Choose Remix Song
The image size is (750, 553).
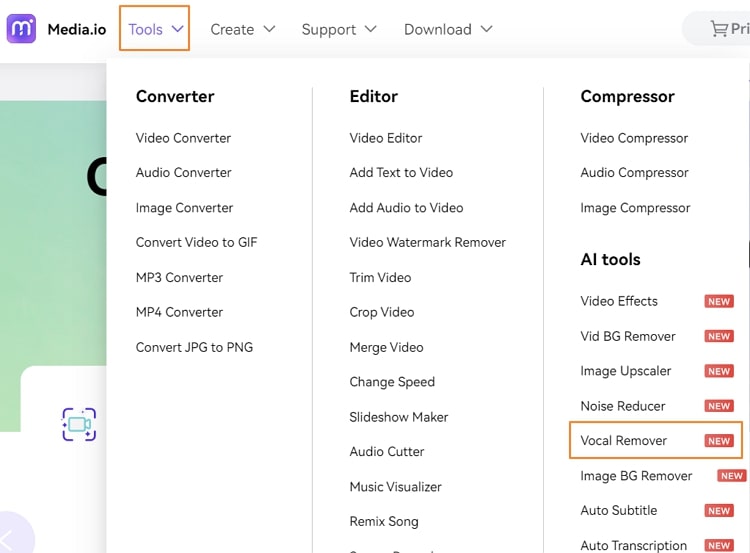click(x=384, y=521)
